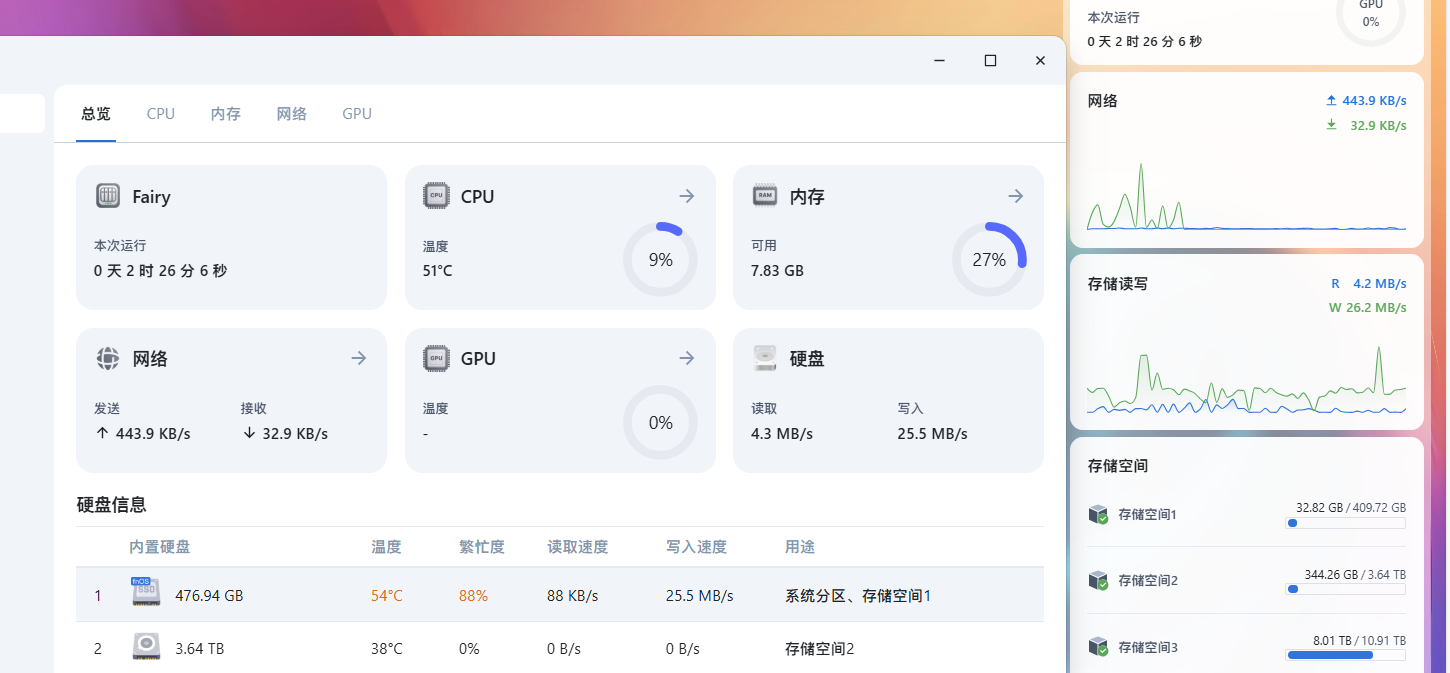The image size is (1450, 673).
Task: Click the CPU chip icon
Action: [x=436, y=196]
